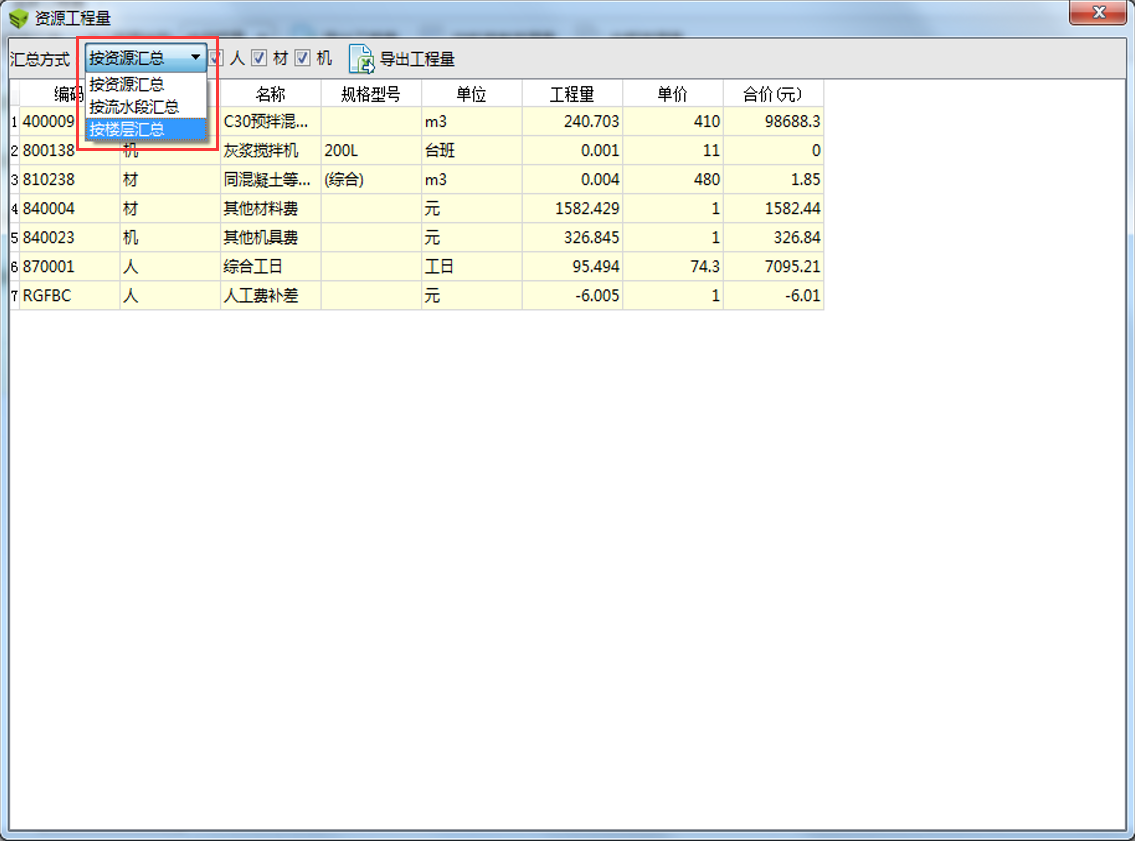Viewport: 1135px width, 841px height.
Task: Select 按流水段汇总 option
Action: tap(146, 107)
